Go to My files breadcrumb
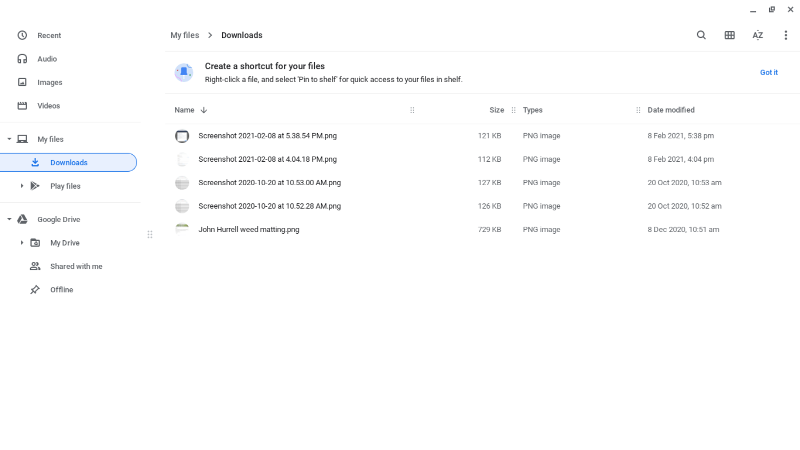The width and height of the screenshot is (800, 450). pos(185,35)
